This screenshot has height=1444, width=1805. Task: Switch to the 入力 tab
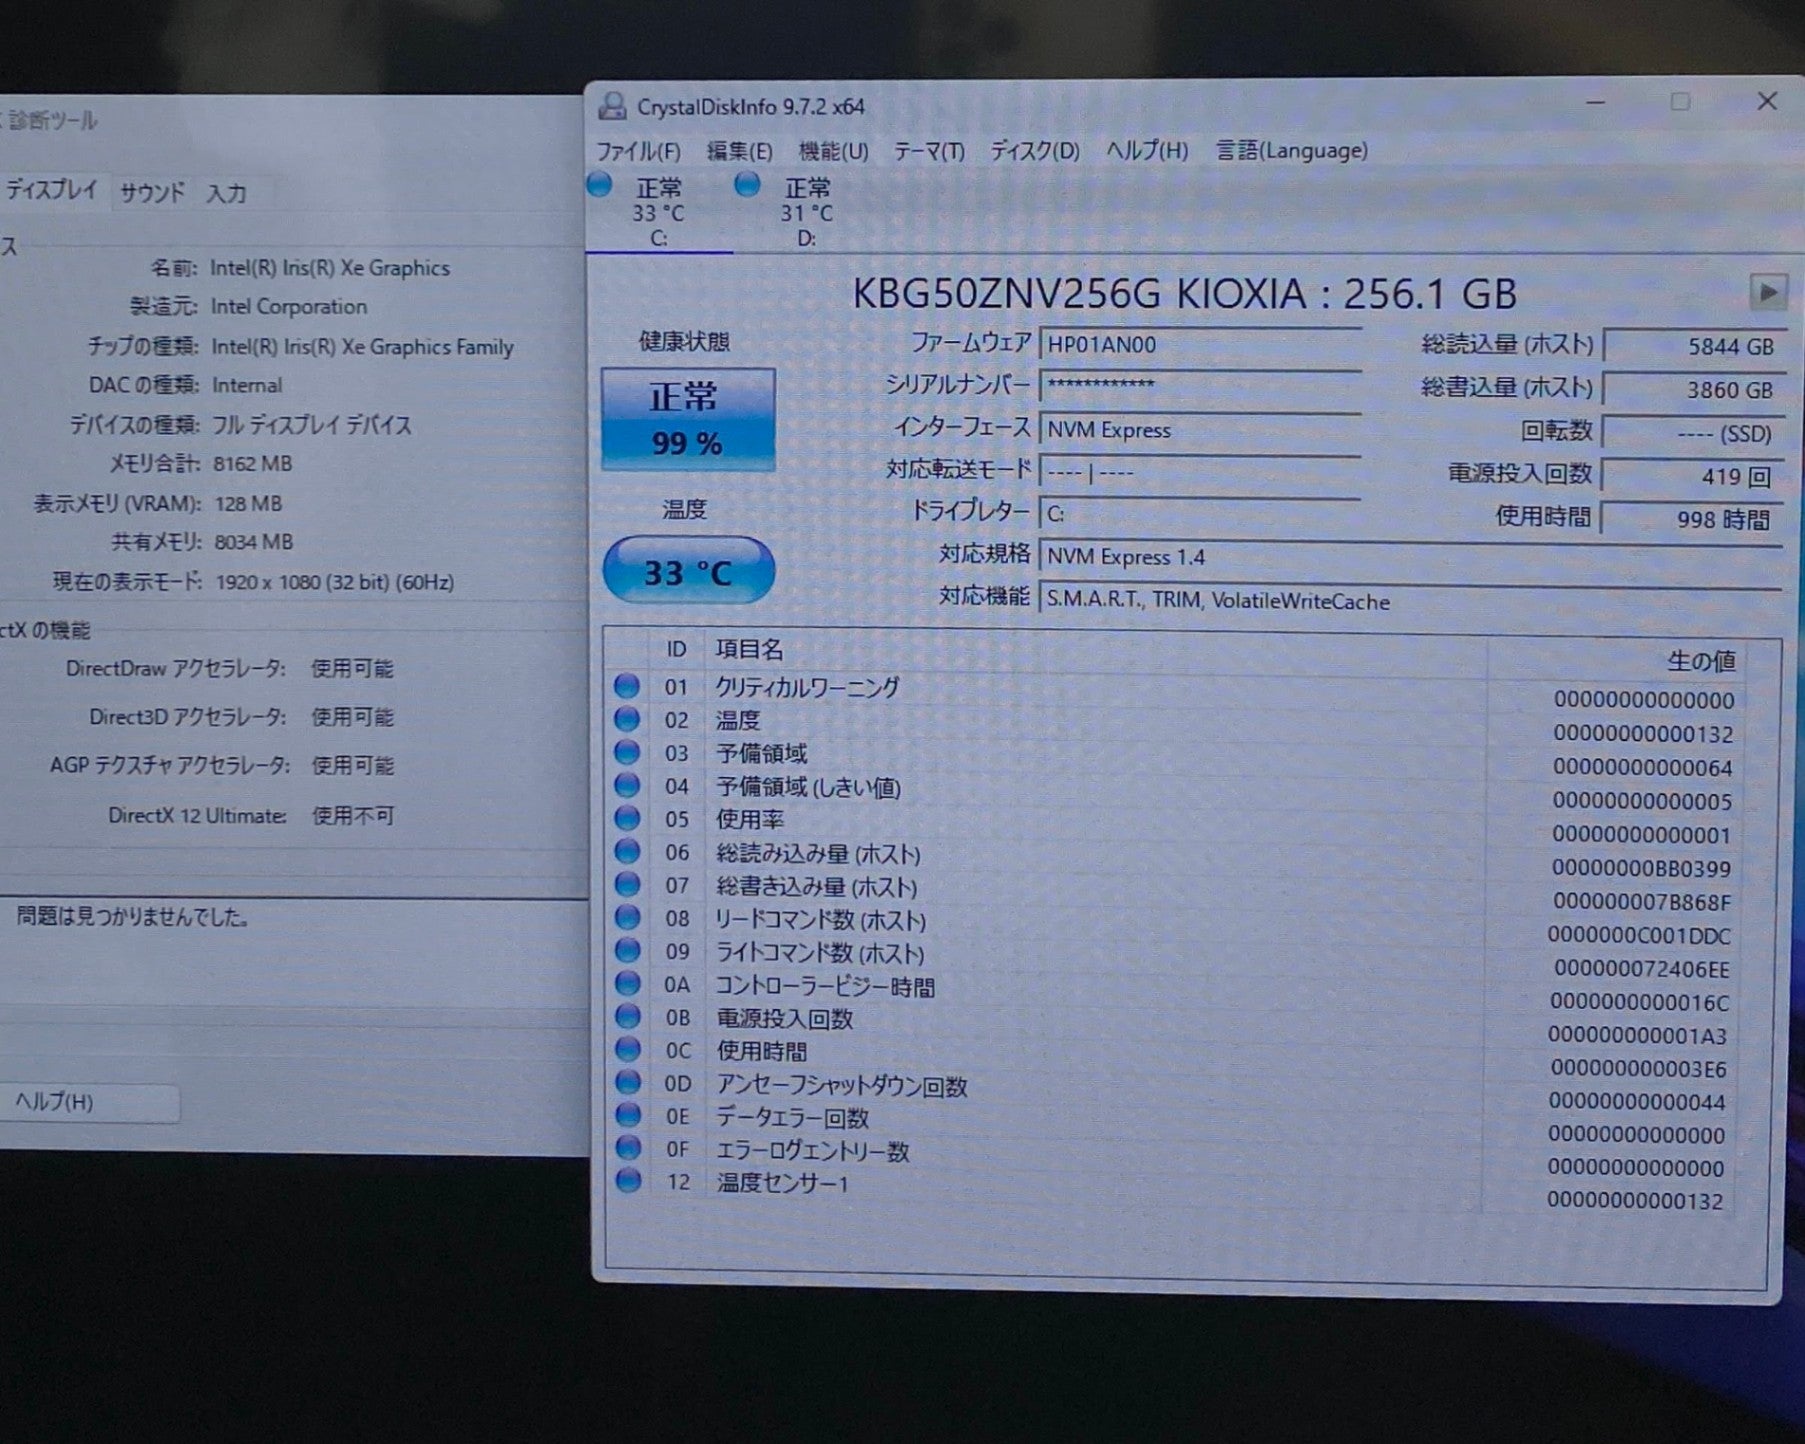pyautogui.click(x=226, y=193)
